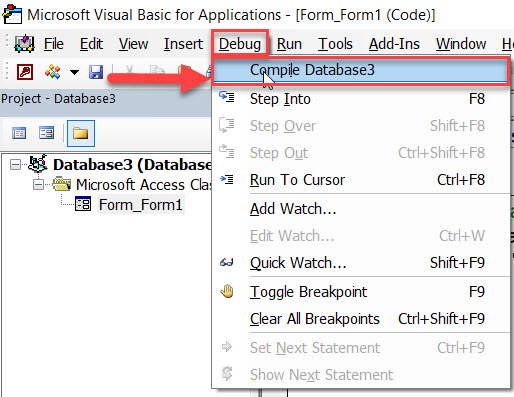The height and width of the screenshot is (397, 514).
Task: Collapse the Microsoft Access Class Objects folder
Action: [x=38, y=184]
